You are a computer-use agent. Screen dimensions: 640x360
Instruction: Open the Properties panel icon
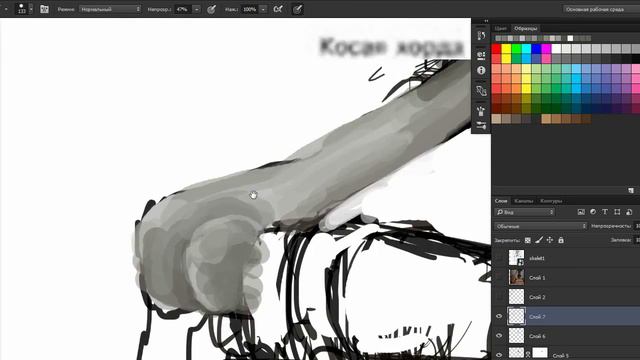point(481,55)
